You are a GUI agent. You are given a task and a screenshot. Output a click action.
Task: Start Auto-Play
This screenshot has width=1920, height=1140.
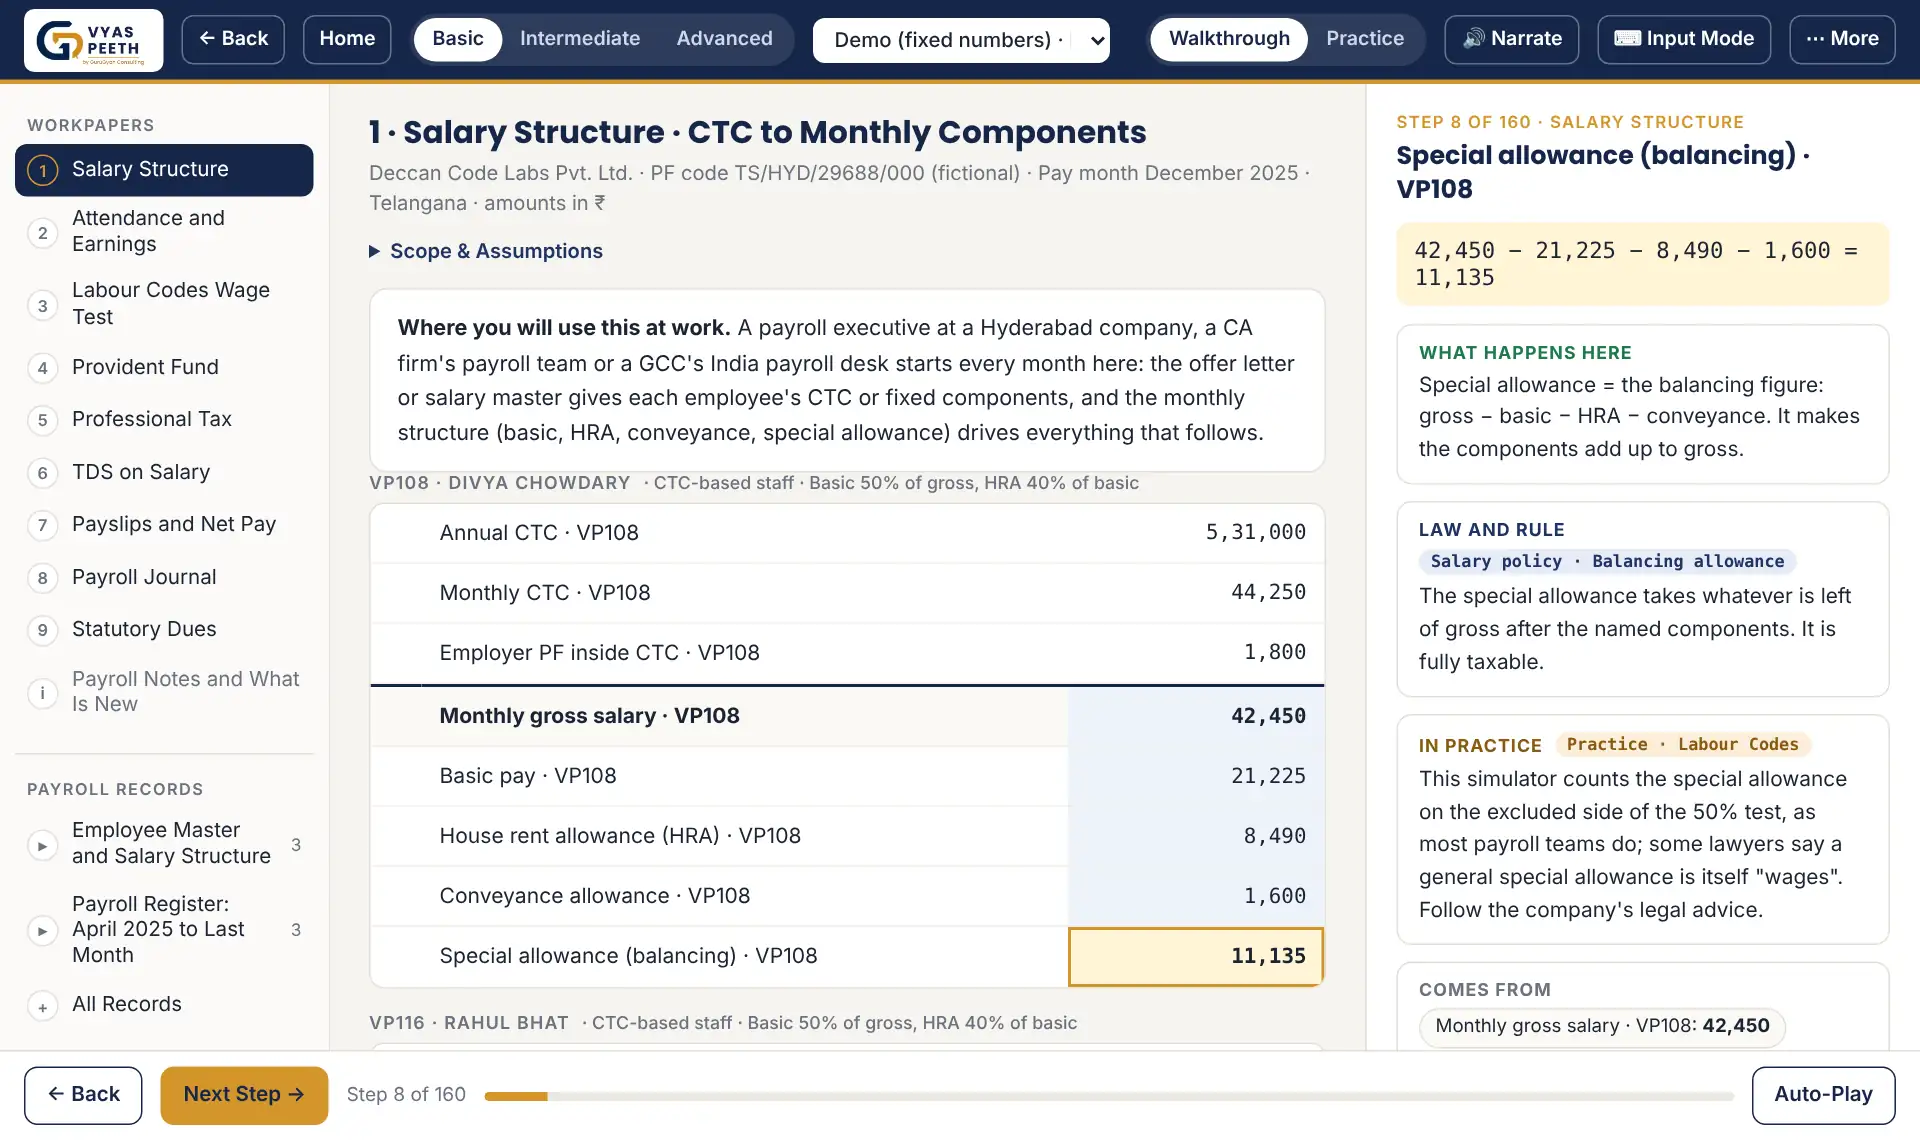(x=1823, y=1095)
